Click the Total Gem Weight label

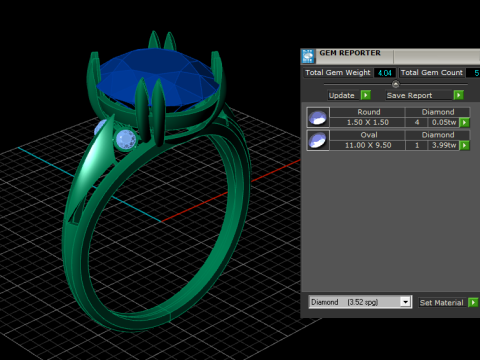click(338, 73)
